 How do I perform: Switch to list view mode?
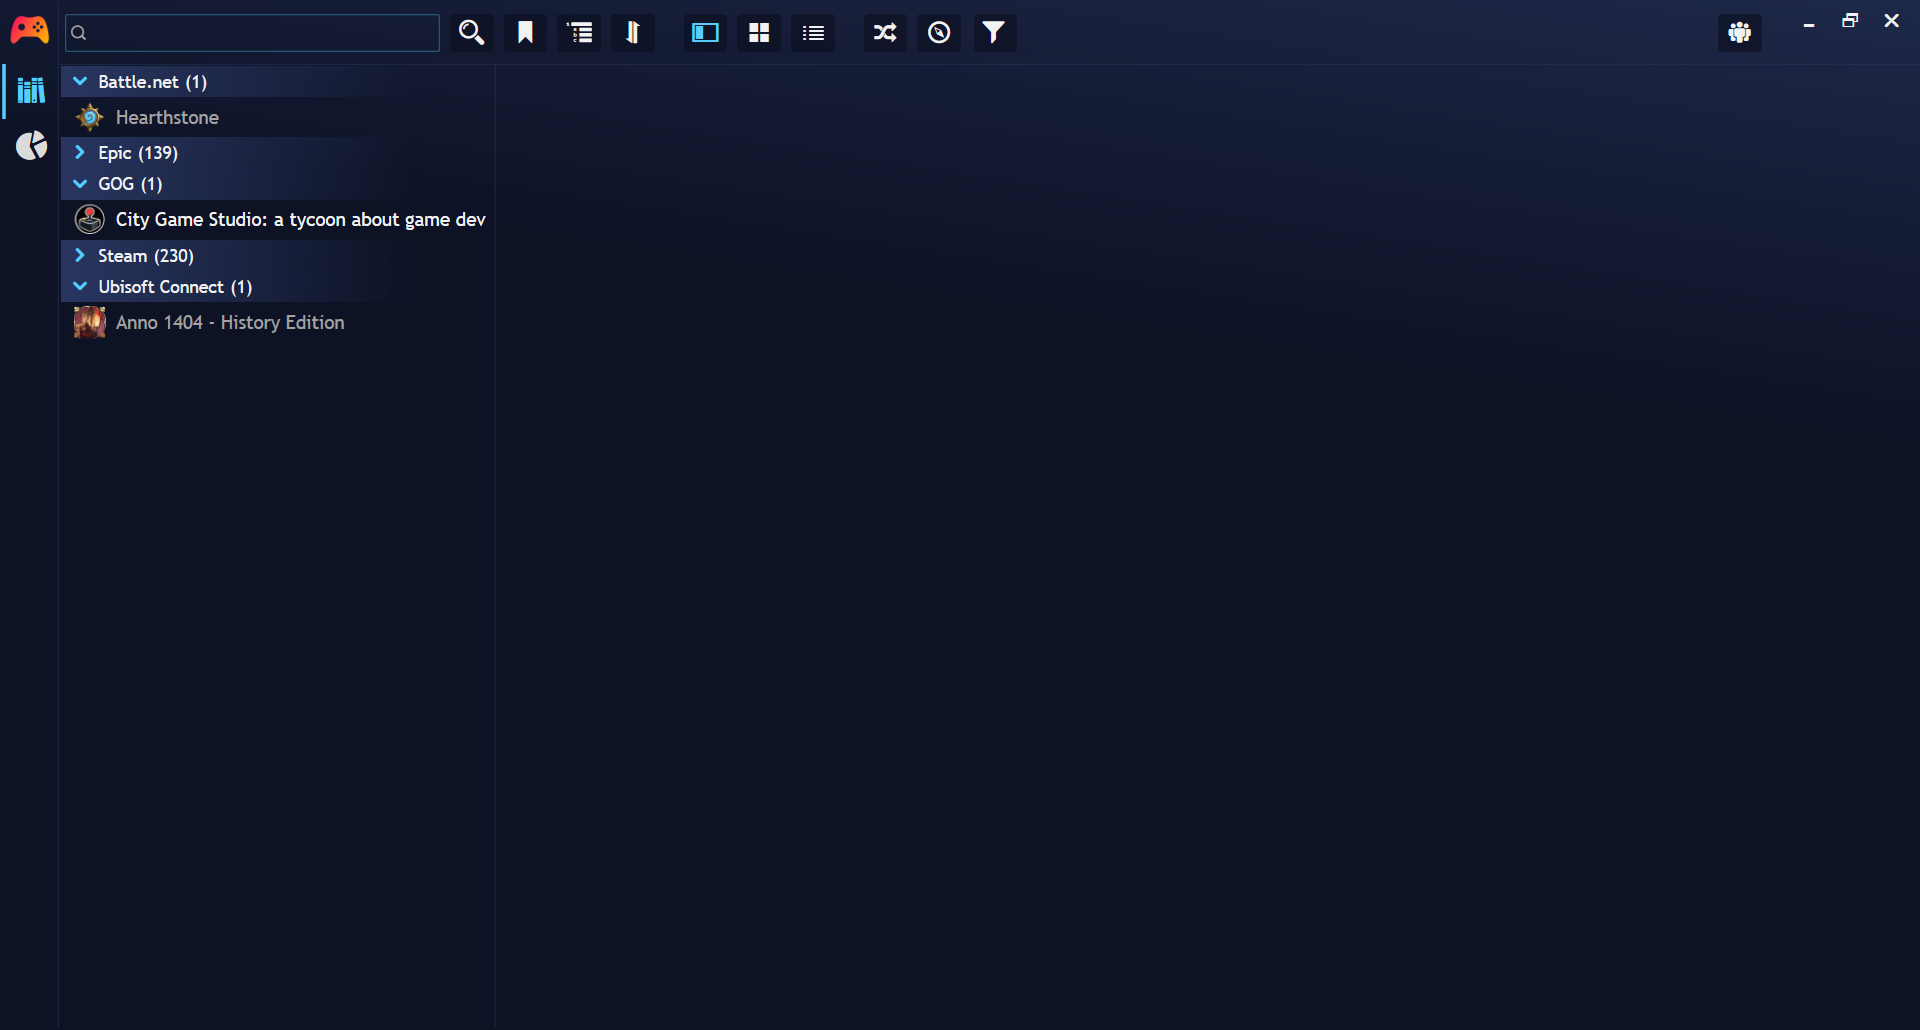[813, 33]
